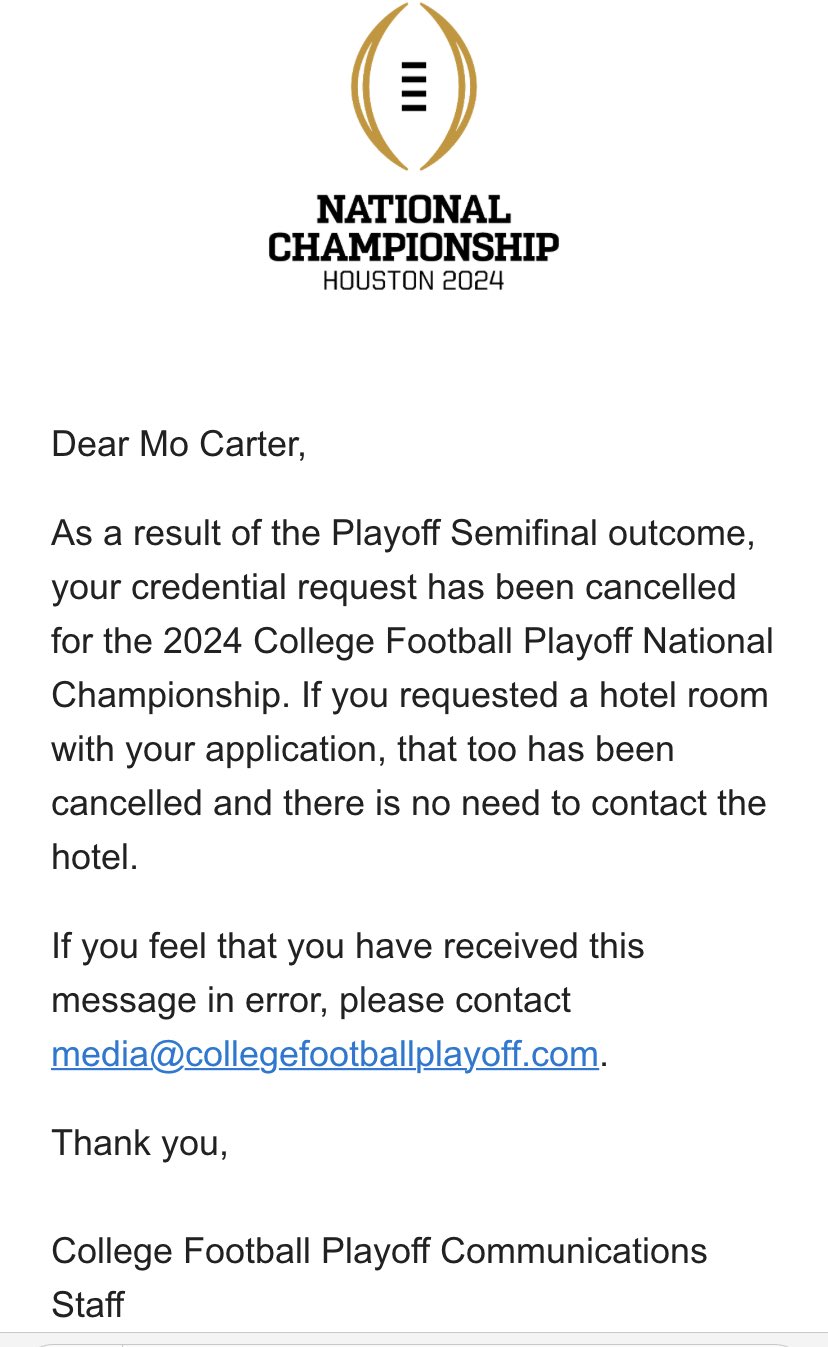
Task: Click the single word "hotel." line
Action: 94,857
